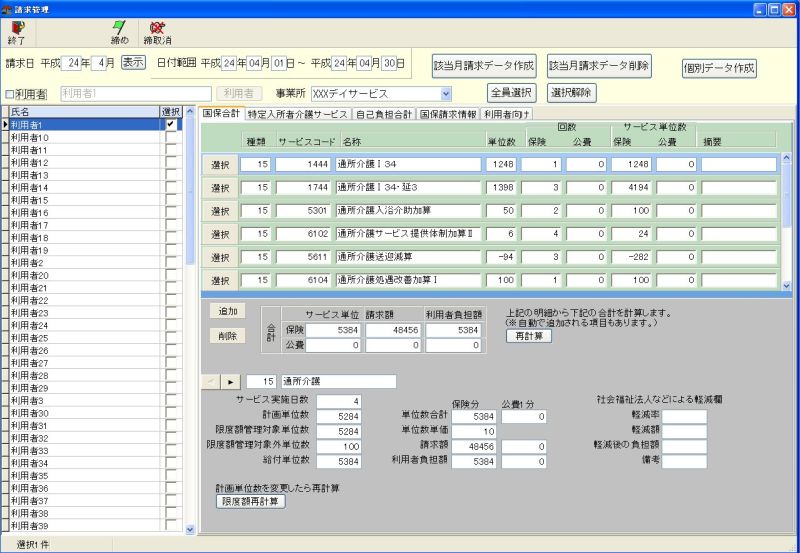
Task: Click the 利用者1 name search field
Action: [136, 94]
